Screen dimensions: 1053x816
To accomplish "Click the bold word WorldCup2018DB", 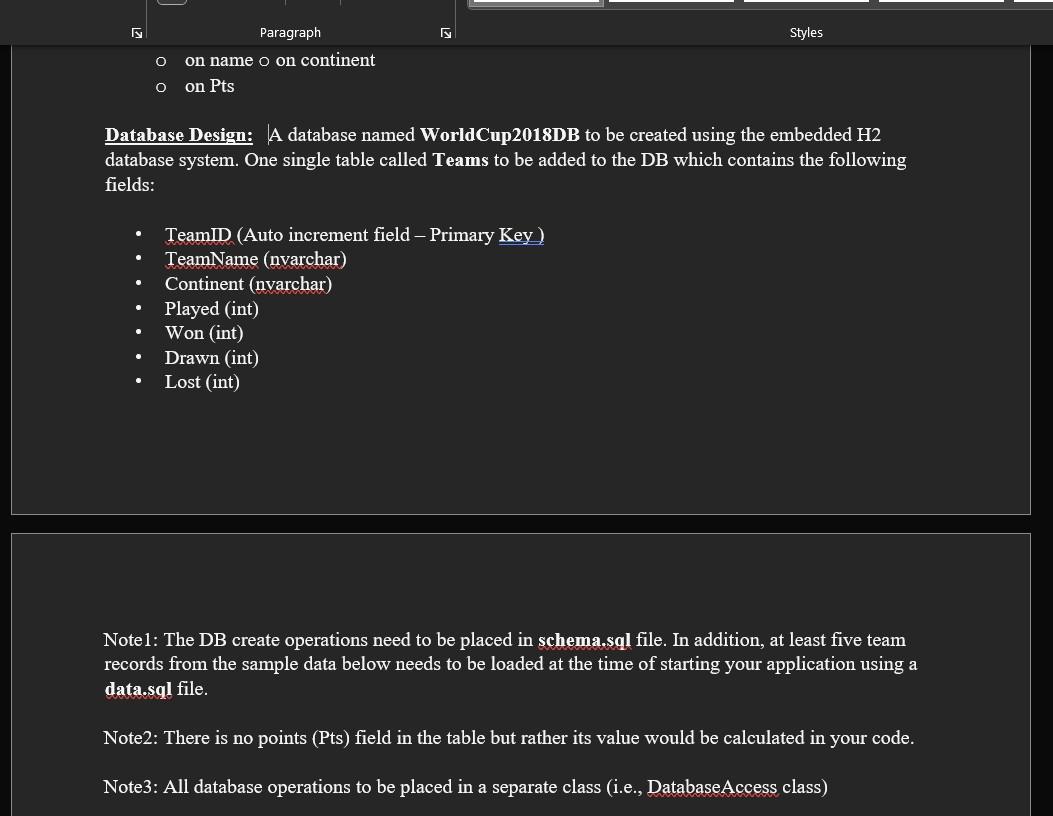I will (500, 135).
